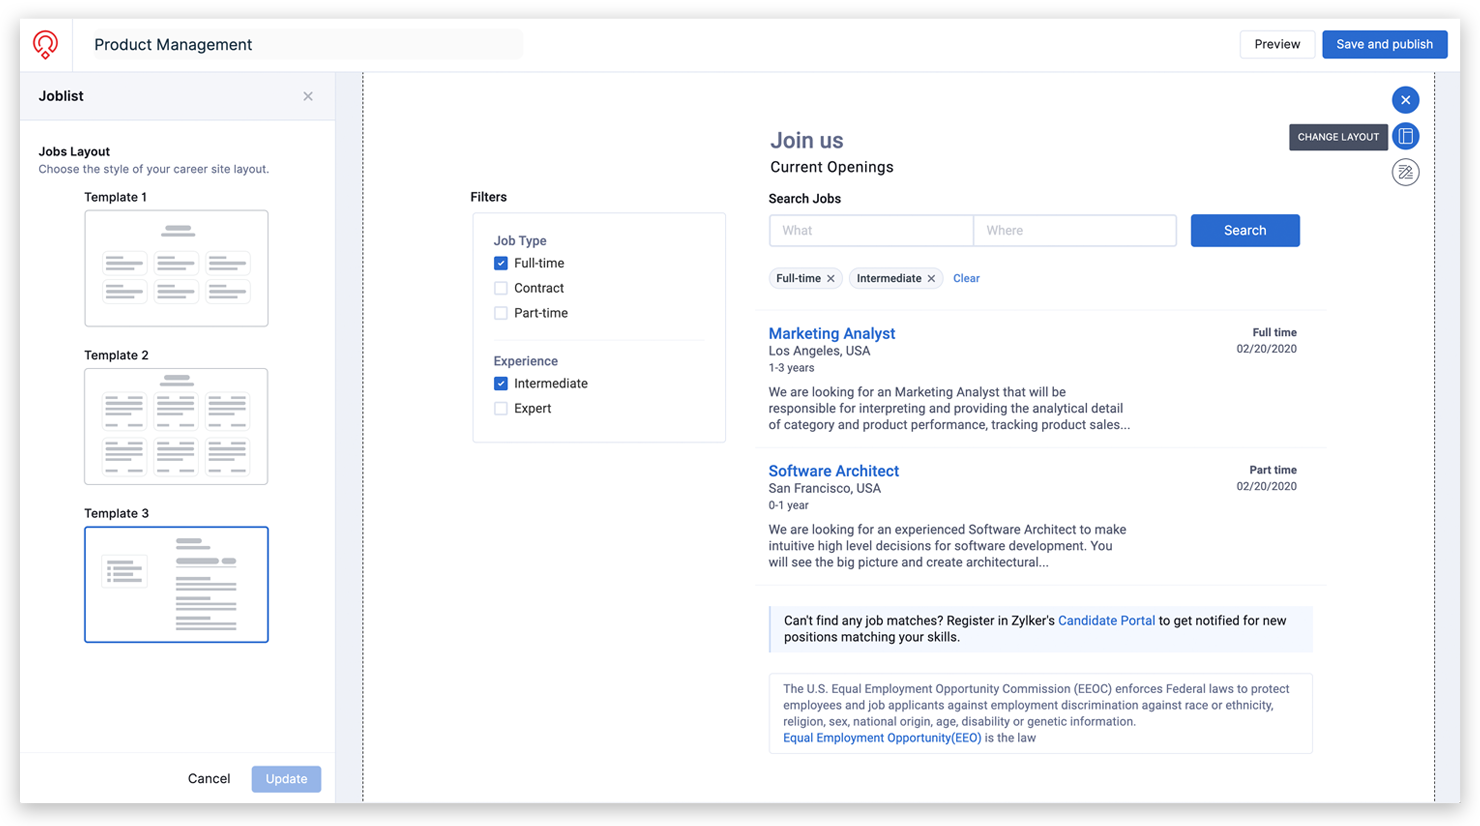Click the red app logo icon
The height and width of the screenshot is (826, 1480).
[x=45, y=44]
